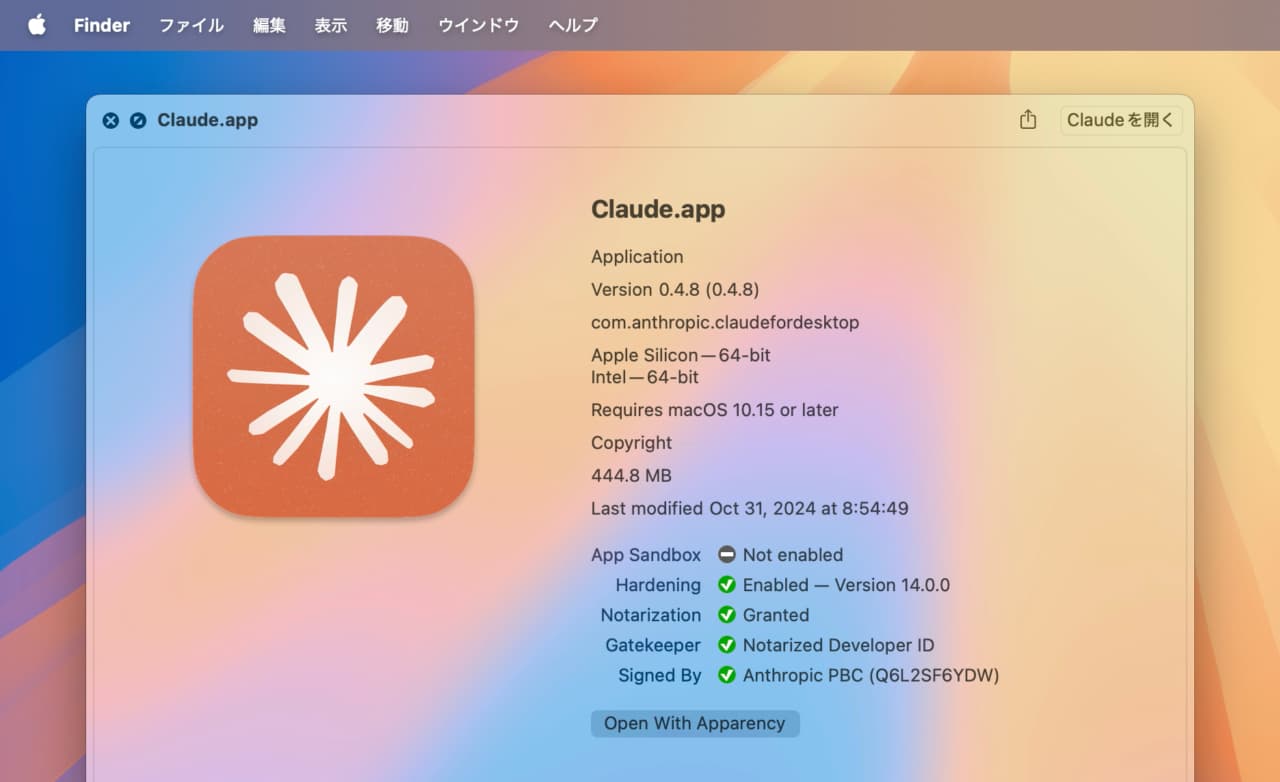Click the Open With Apparency button

(695, 723)
